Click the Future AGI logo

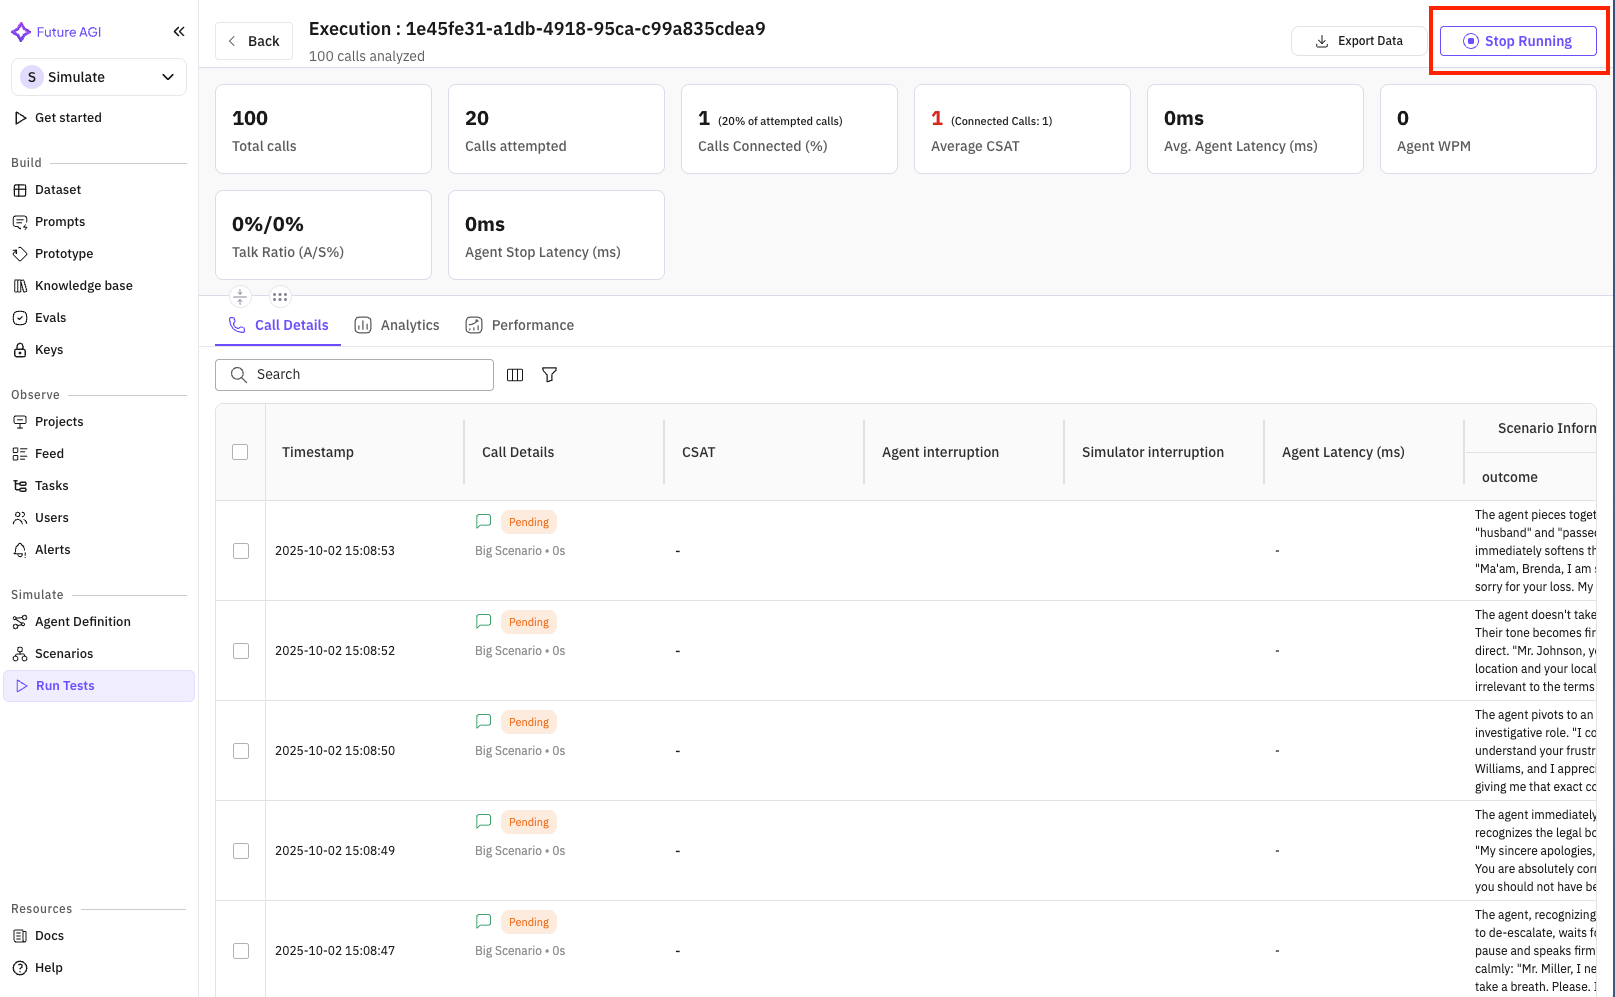point(56,32)
